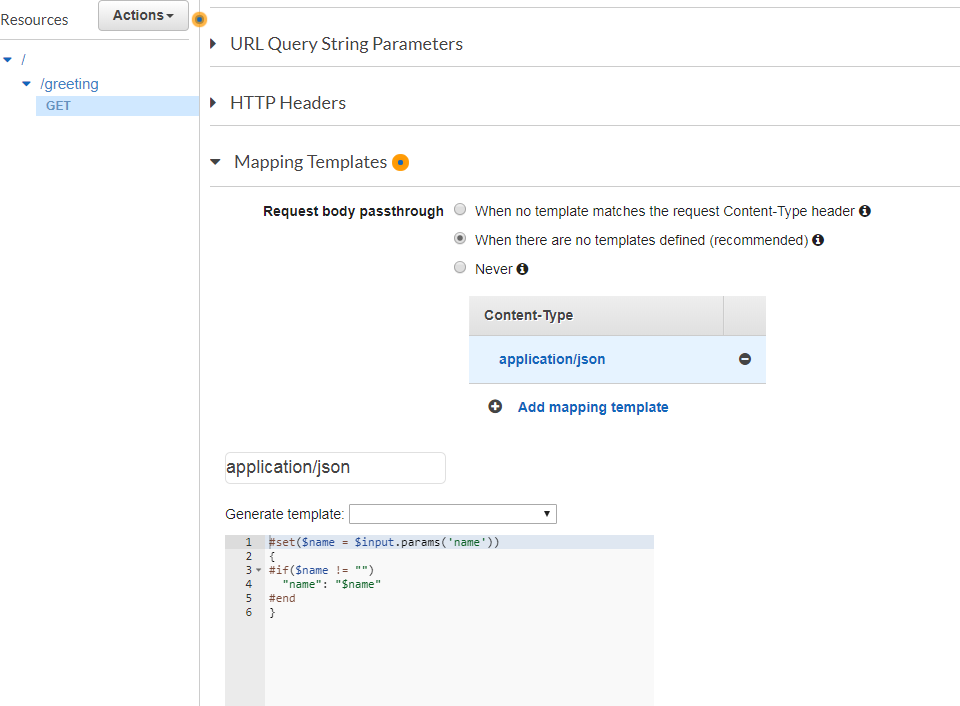The image size is (960, 706).
Task: Open the Generate template dropdown
Action: 452,514
